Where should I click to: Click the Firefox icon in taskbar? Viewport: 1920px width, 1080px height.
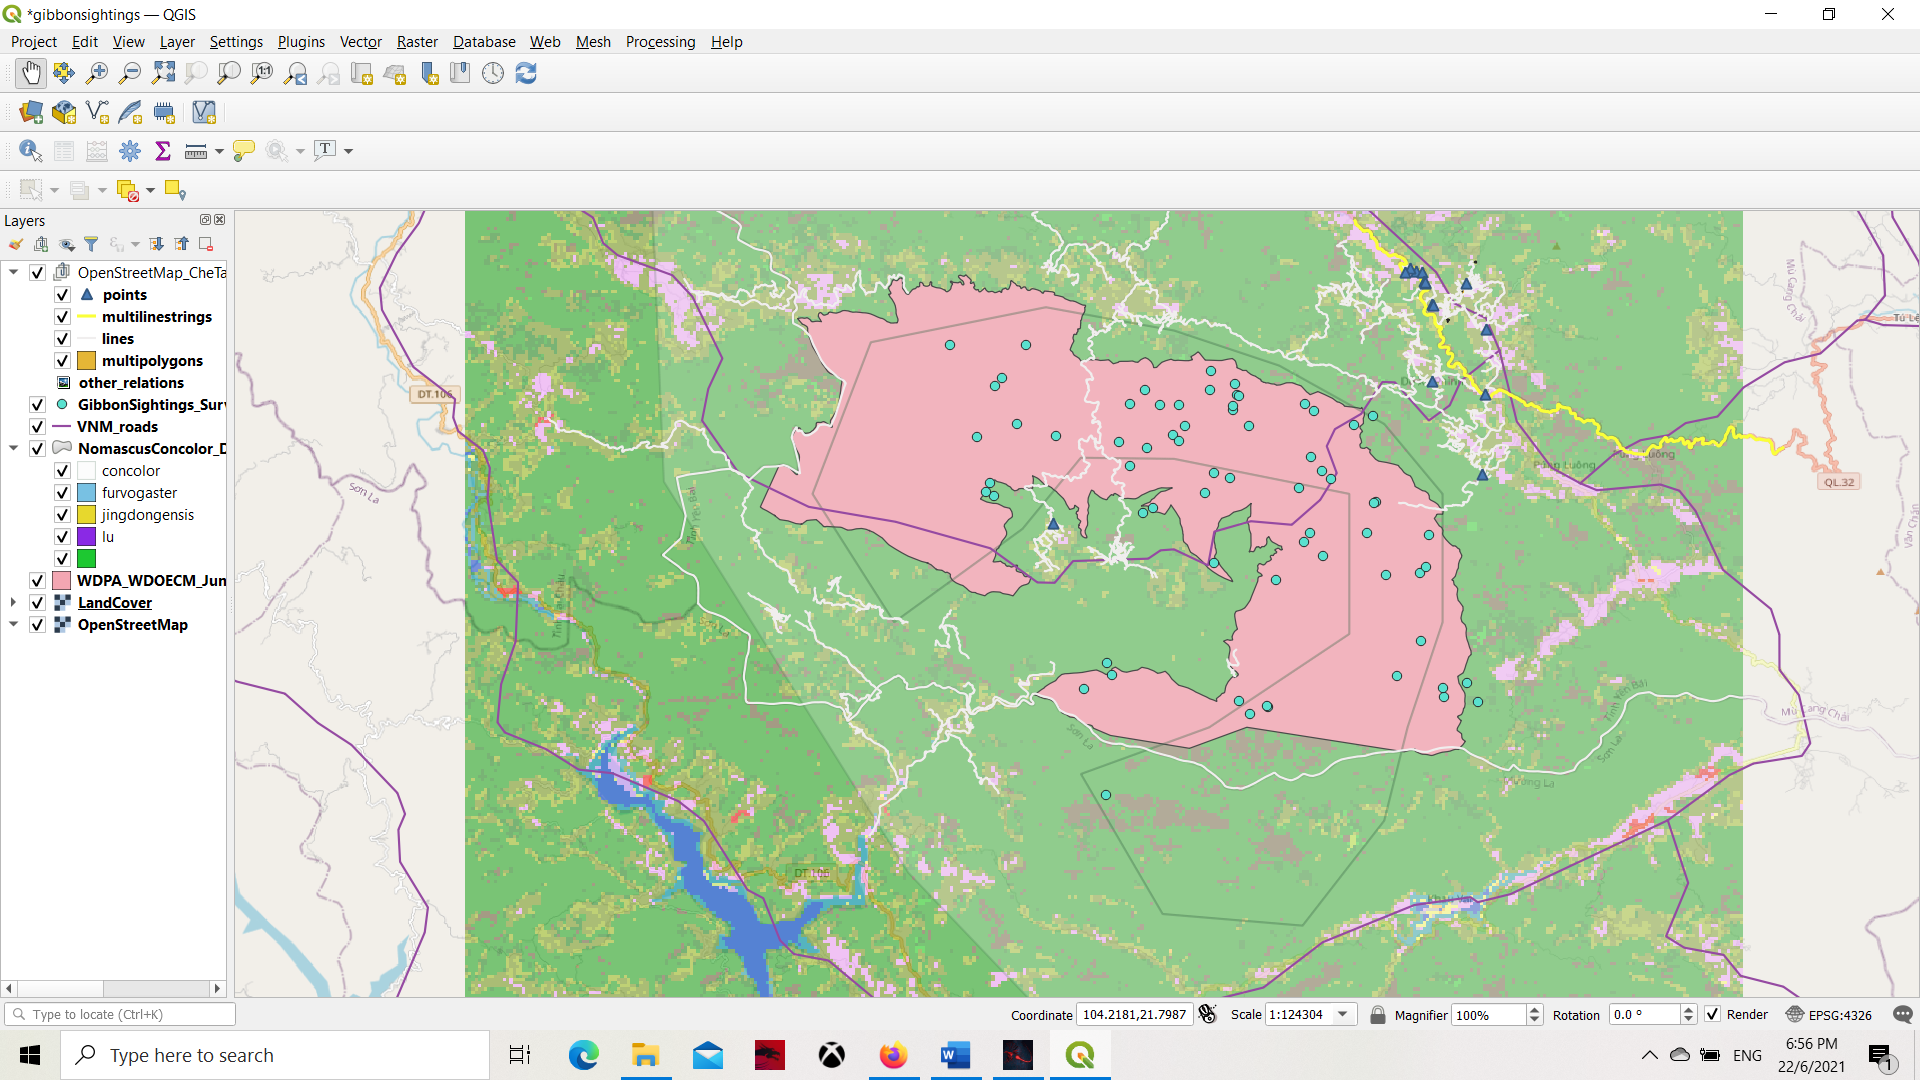click(x=893, y=1055)
